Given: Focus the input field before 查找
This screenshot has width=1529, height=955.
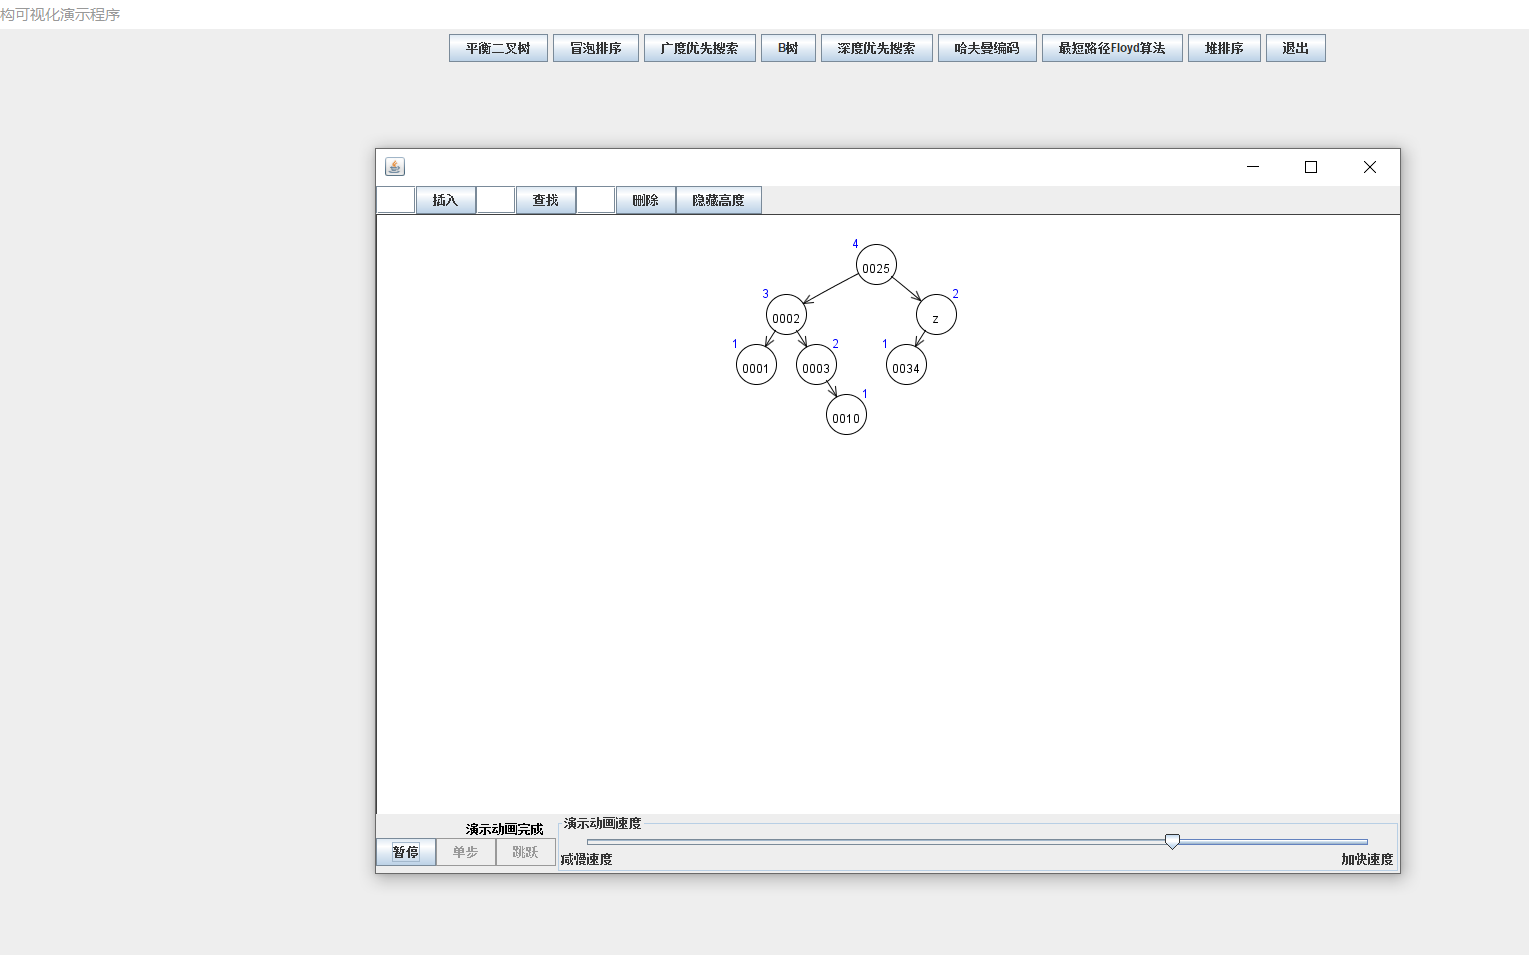Looking at the screenshot, I should pos(496,200).
